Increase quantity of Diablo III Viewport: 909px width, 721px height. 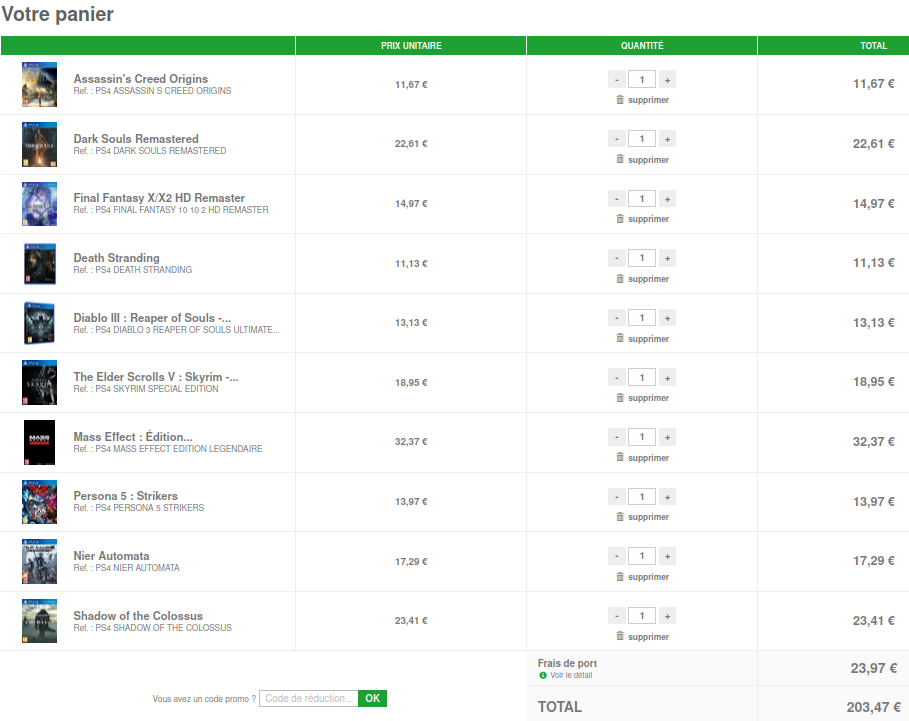[x=667, y=318]
